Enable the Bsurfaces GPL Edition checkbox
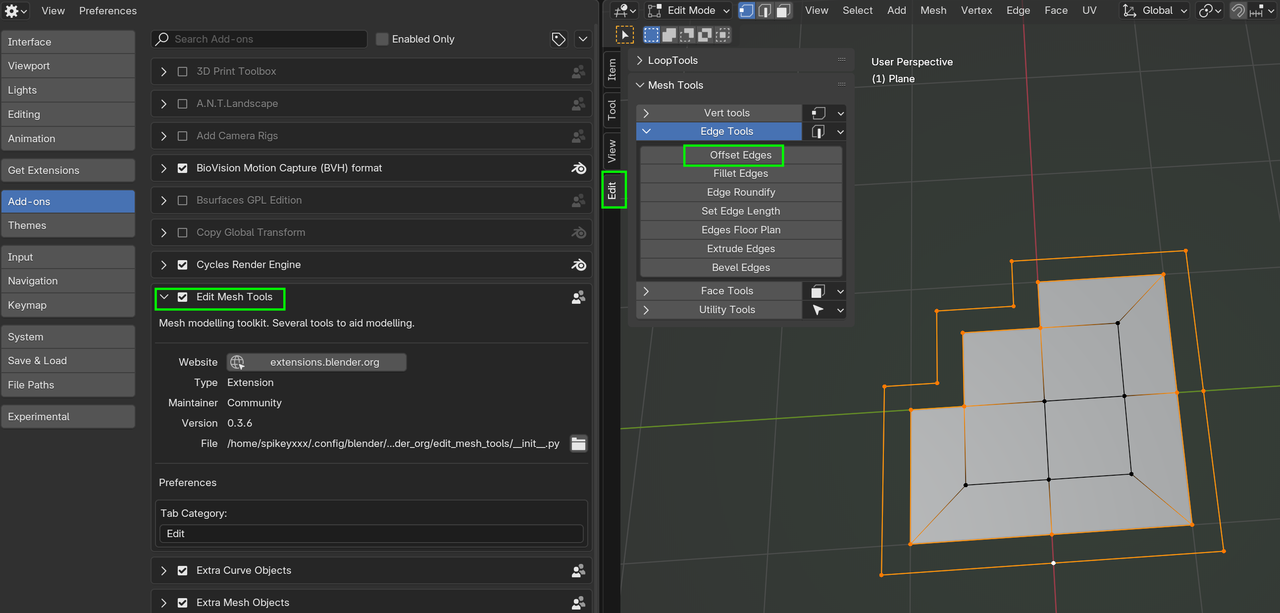This screenshot has height=613, width=1280. tap(182, 200)
